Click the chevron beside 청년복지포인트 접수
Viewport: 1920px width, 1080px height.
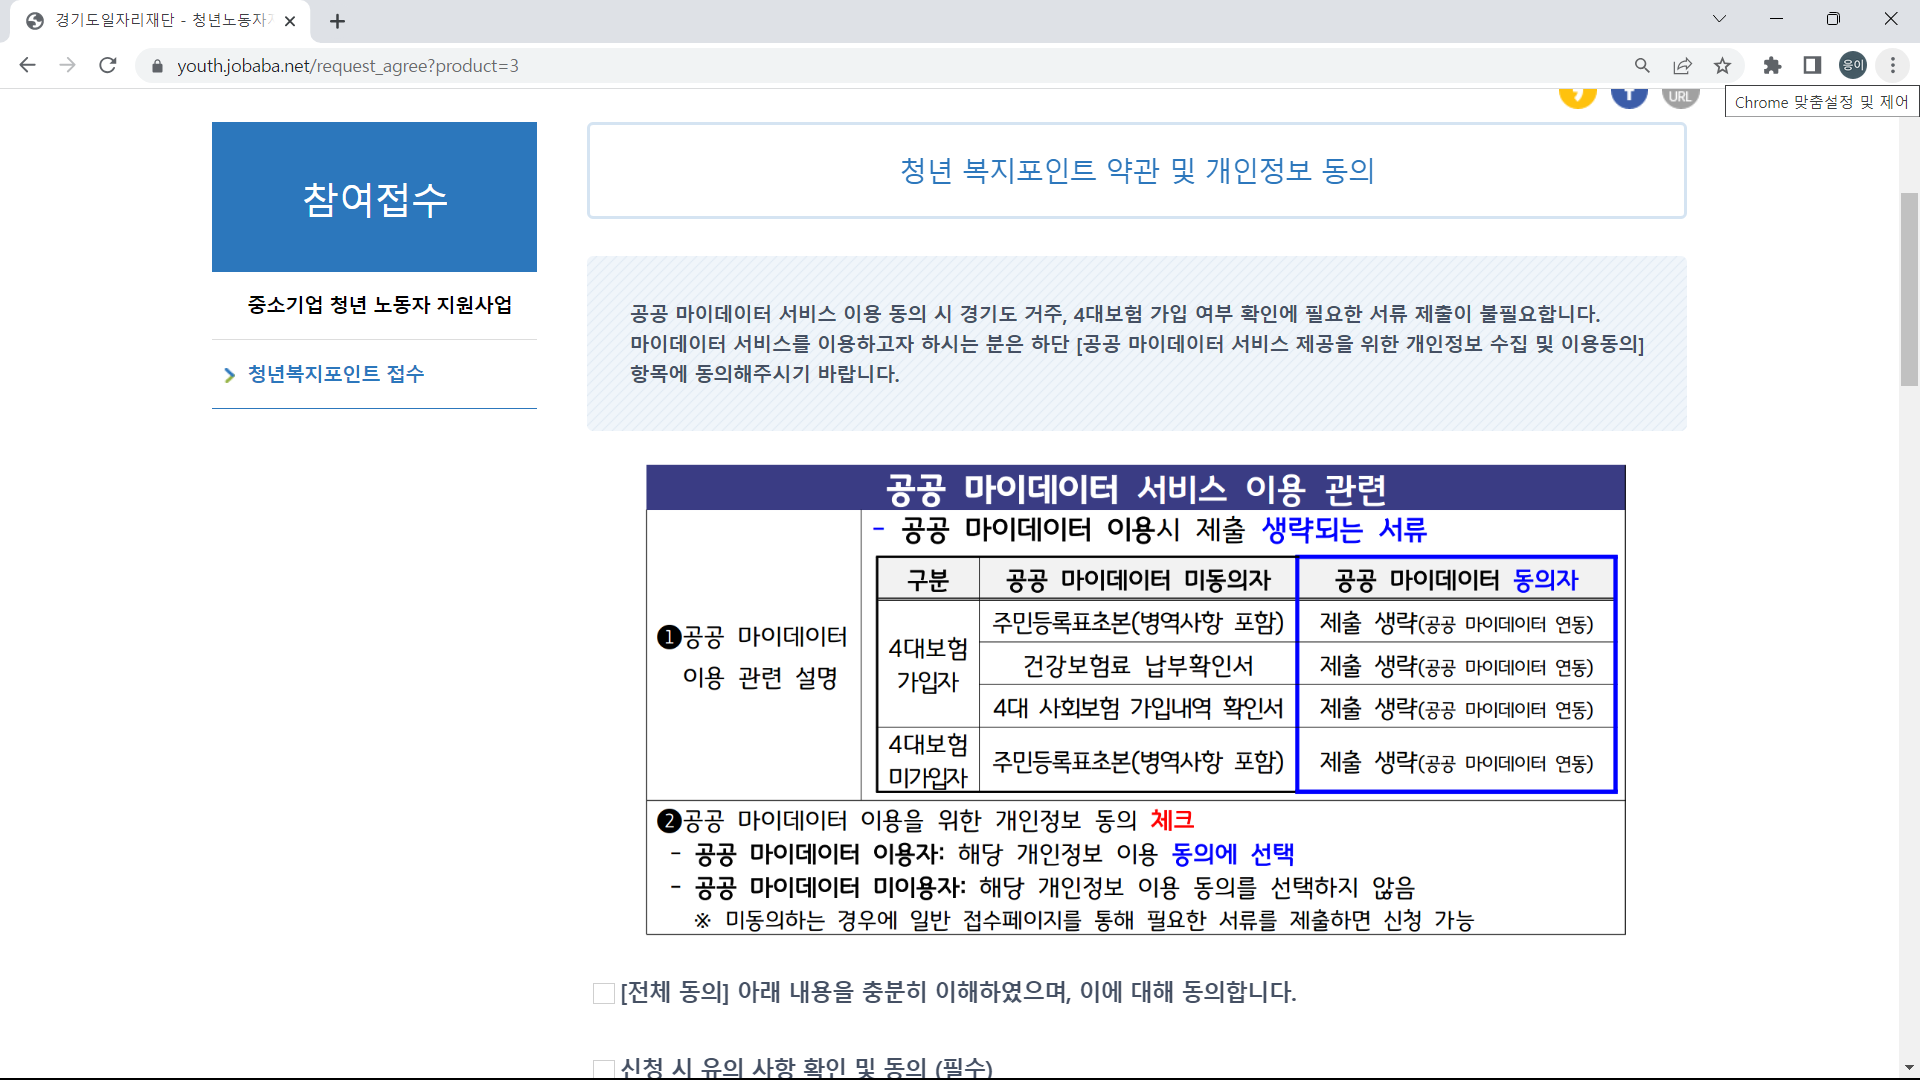point(230,375)
